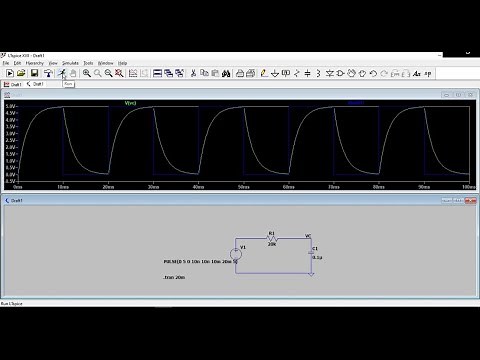Select the Label Net tool
Screen dimensions: 480x360
[286, 73]
